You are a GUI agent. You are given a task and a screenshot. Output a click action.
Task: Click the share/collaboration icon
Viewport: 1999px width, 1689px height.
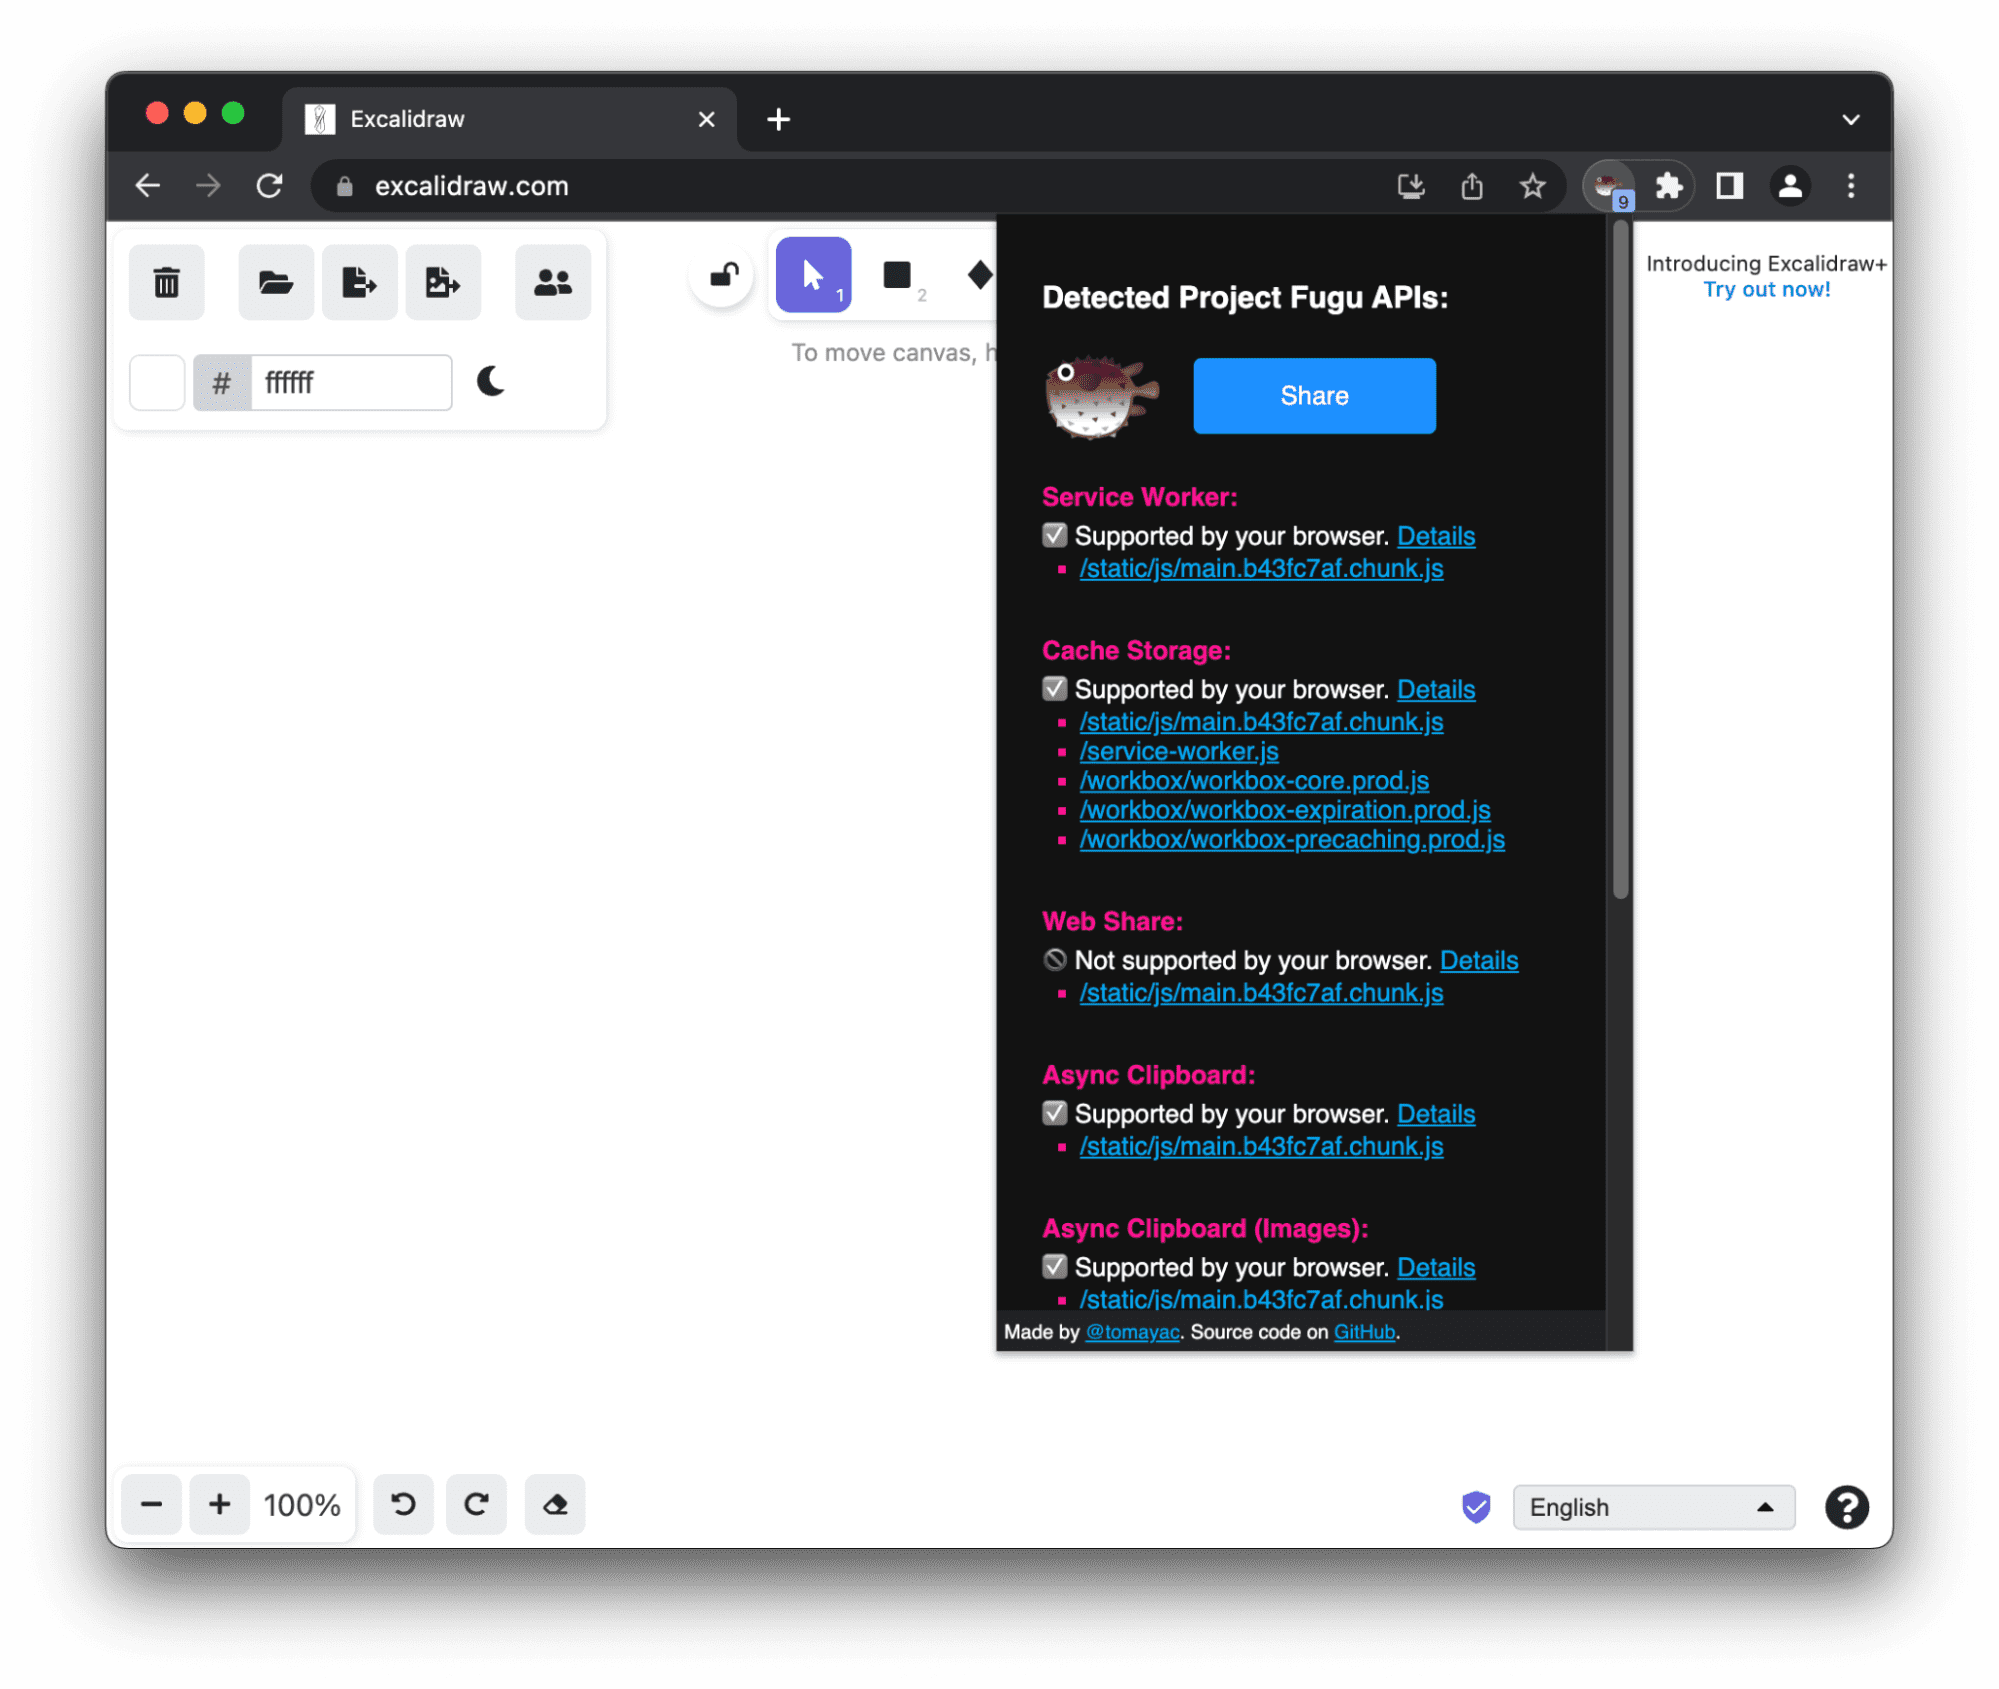pyautogui.click(x=553, y=280)
